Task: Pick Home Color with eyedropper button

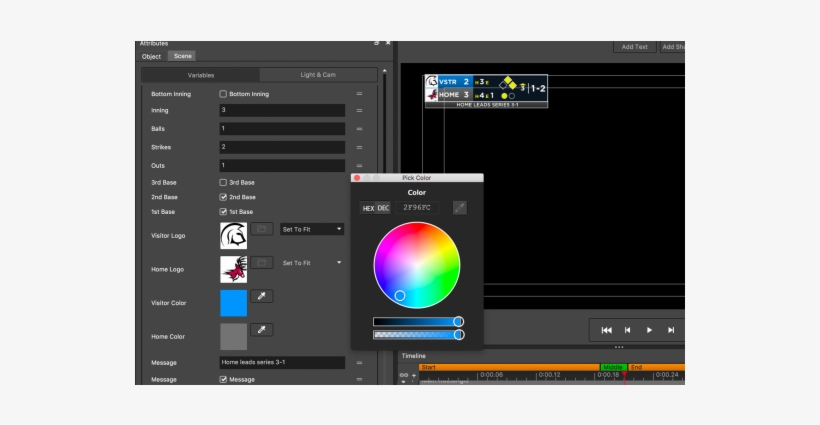Action: coord(261,329)
